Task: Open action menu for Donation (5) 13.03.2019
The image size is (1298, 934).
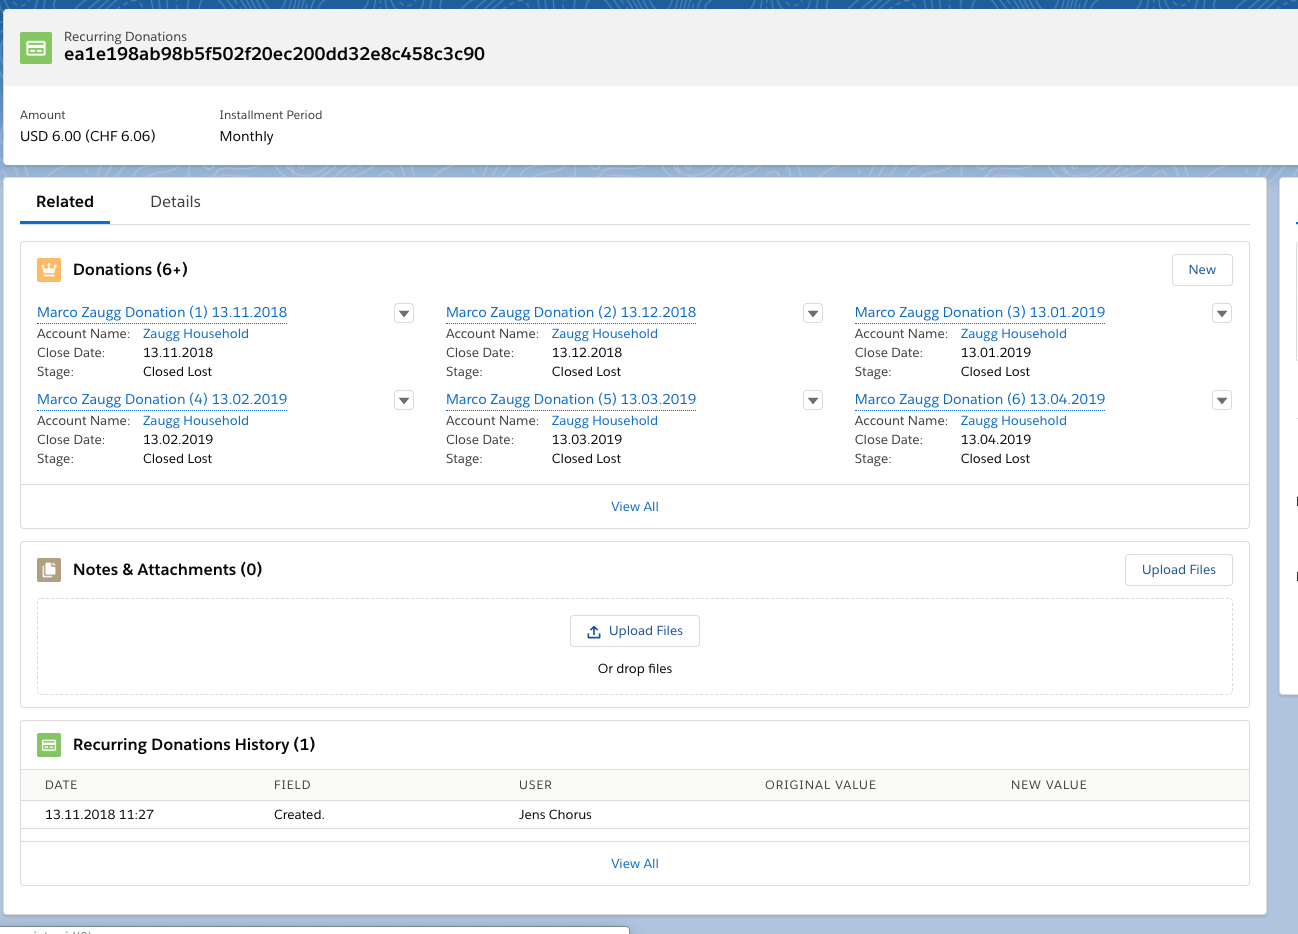Action: pyautogui.click(x=813, y=401)
